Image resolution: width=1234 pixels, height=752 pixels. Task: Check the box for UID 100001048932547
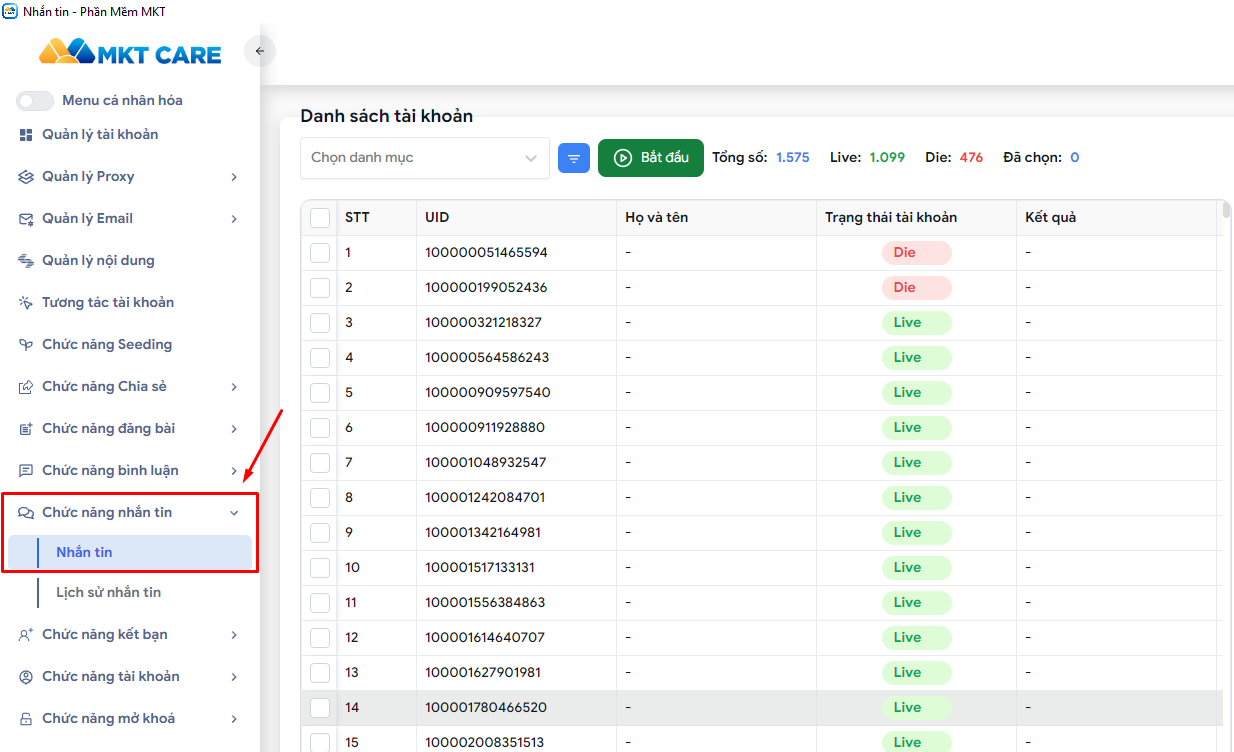(320, 463)
